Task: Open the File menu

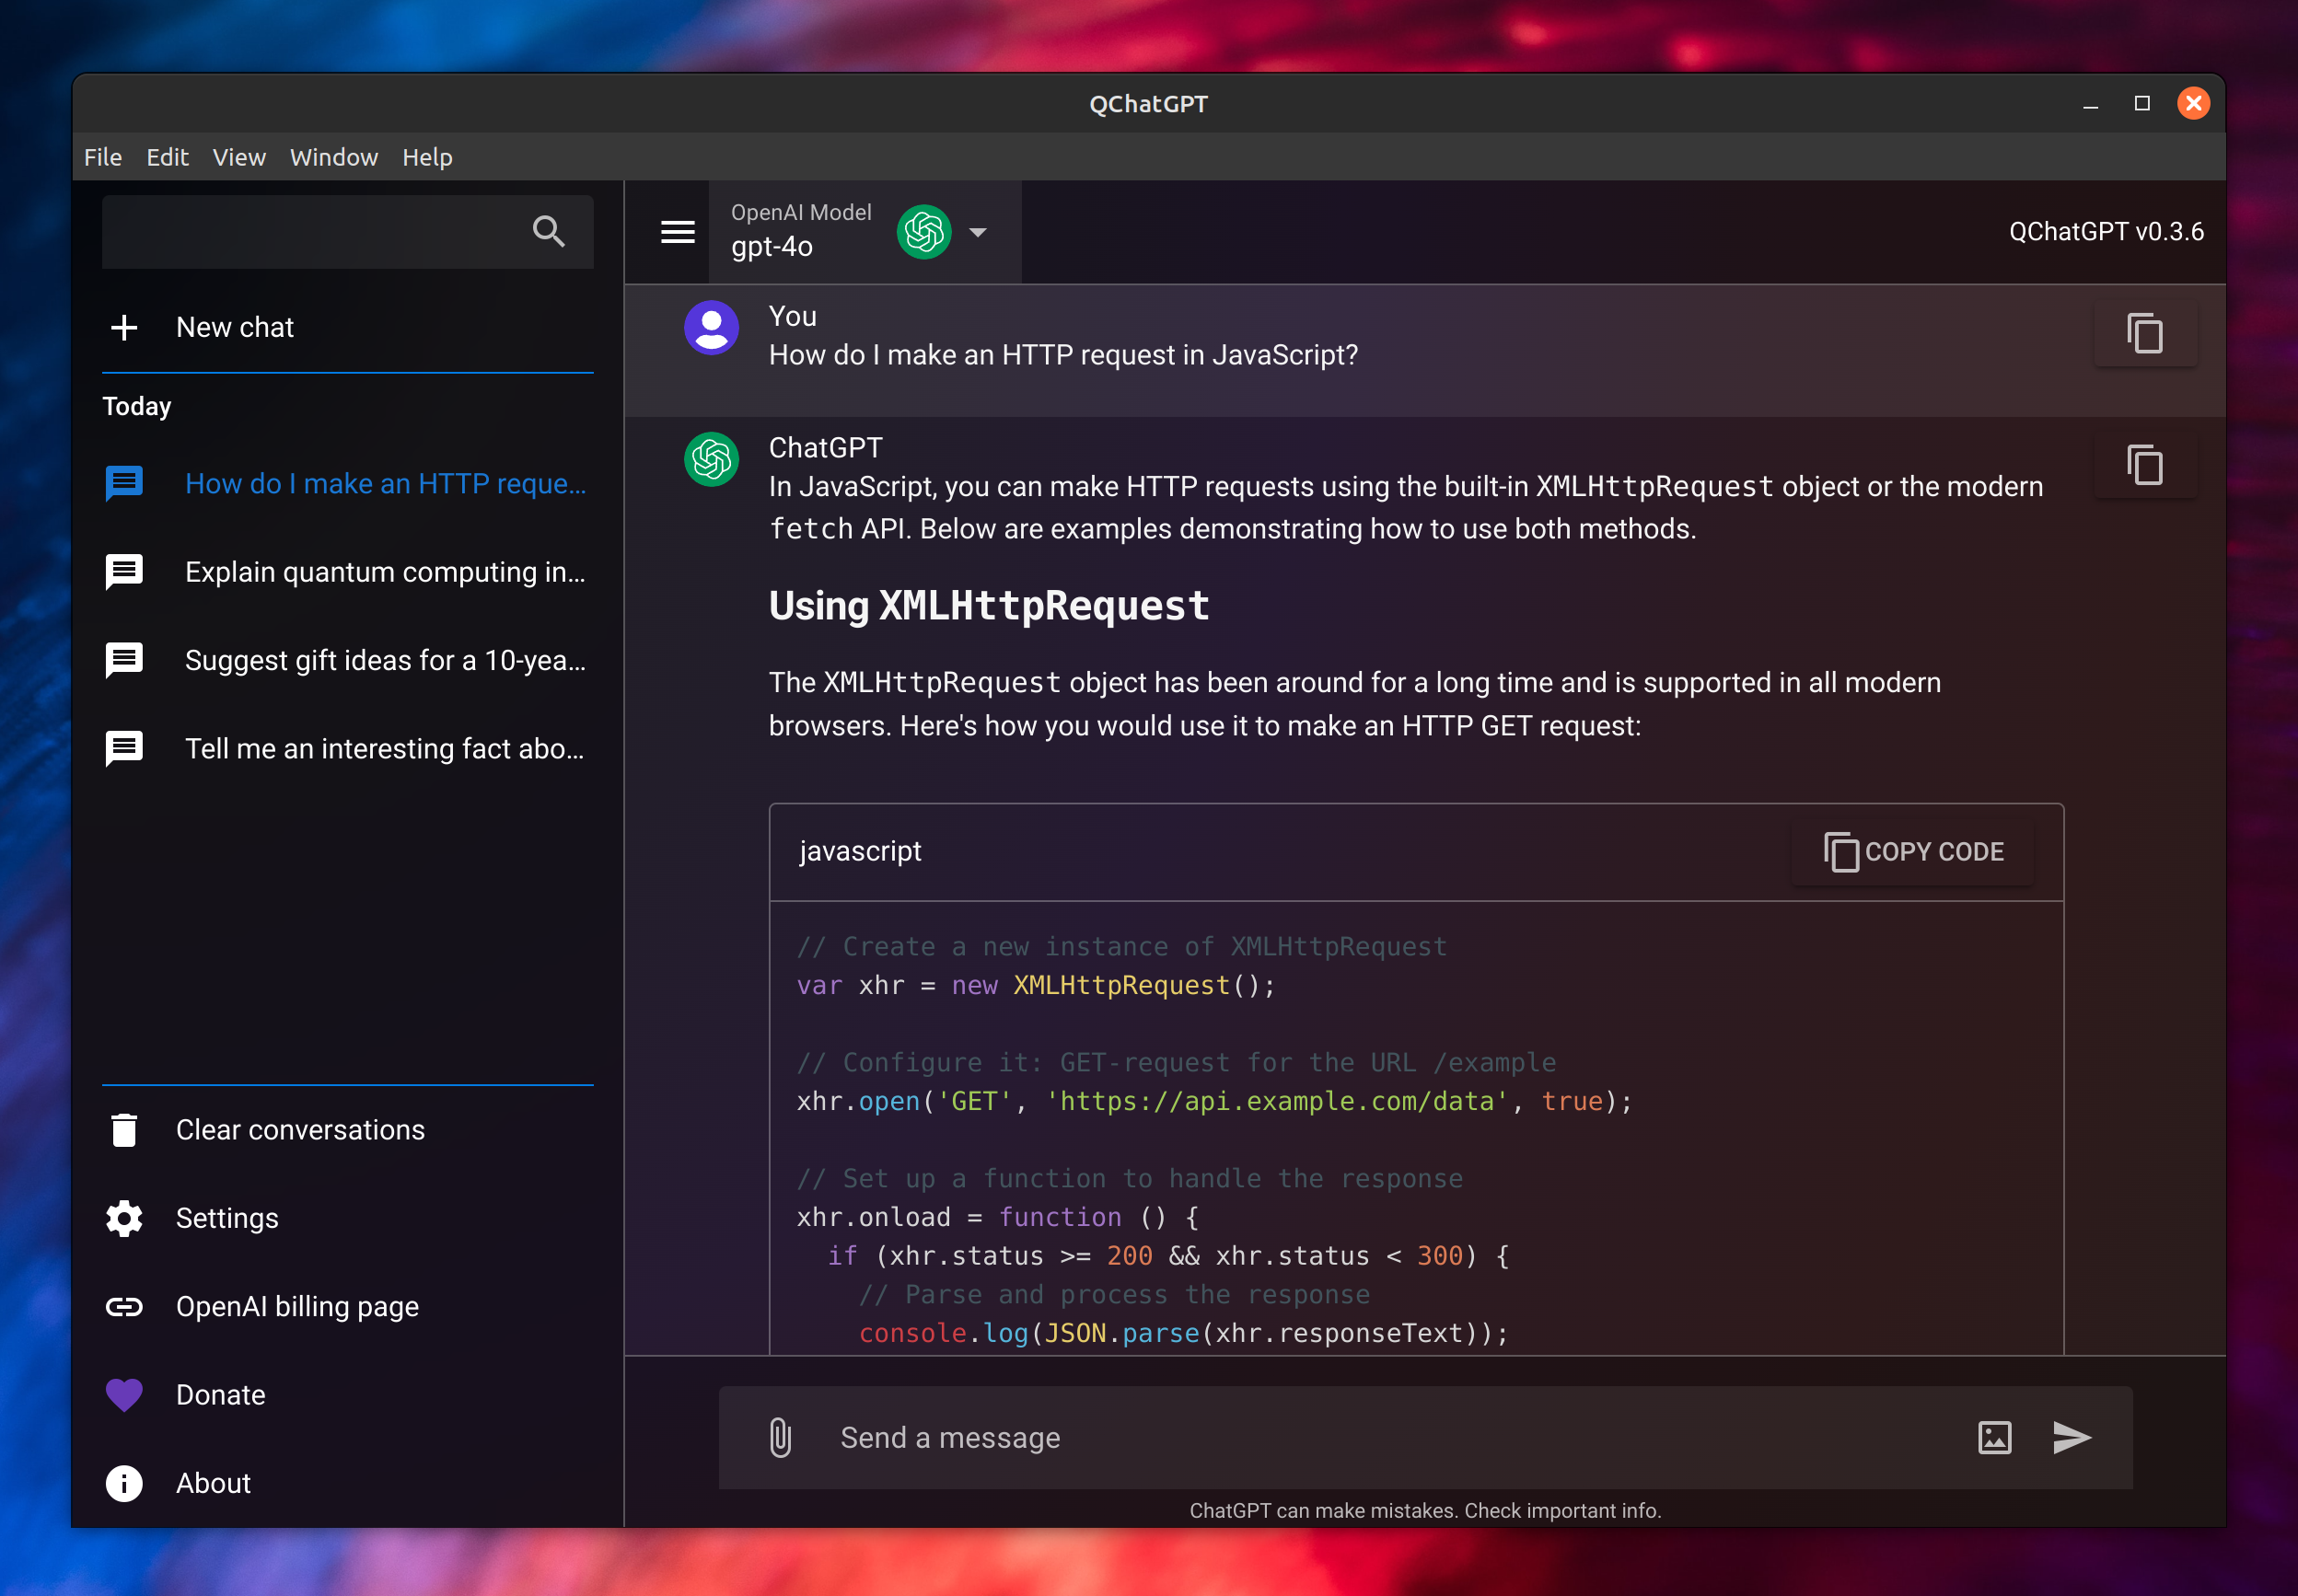Action: pyautogui.click(x=102, y=157)
